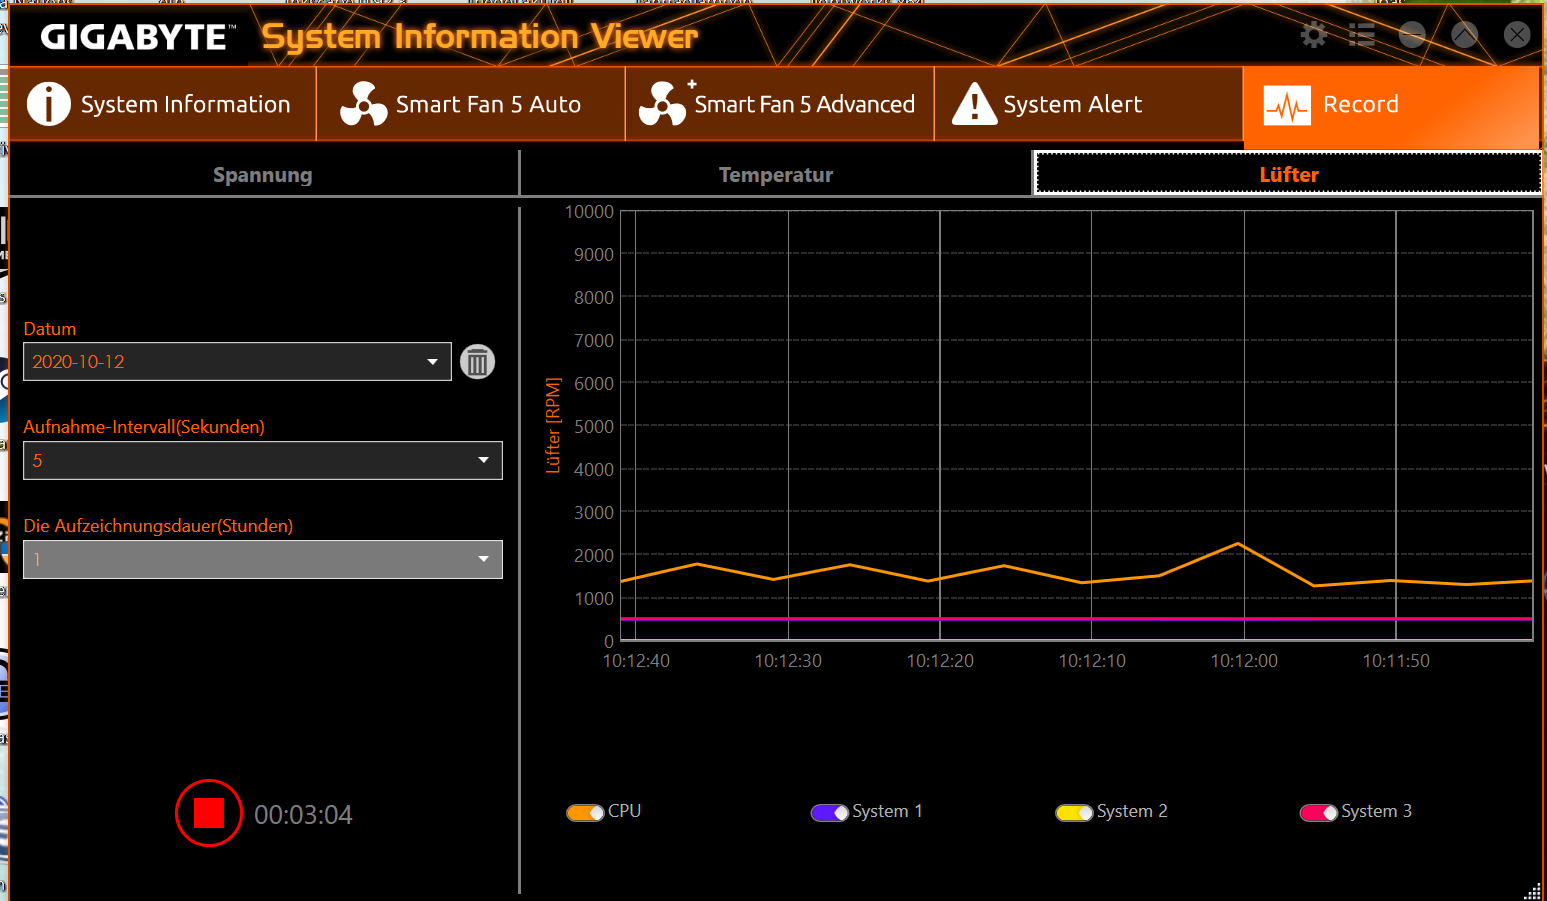
Task: Click the 10:12:00 time axis label
Action: click(x=1244, y=661)
